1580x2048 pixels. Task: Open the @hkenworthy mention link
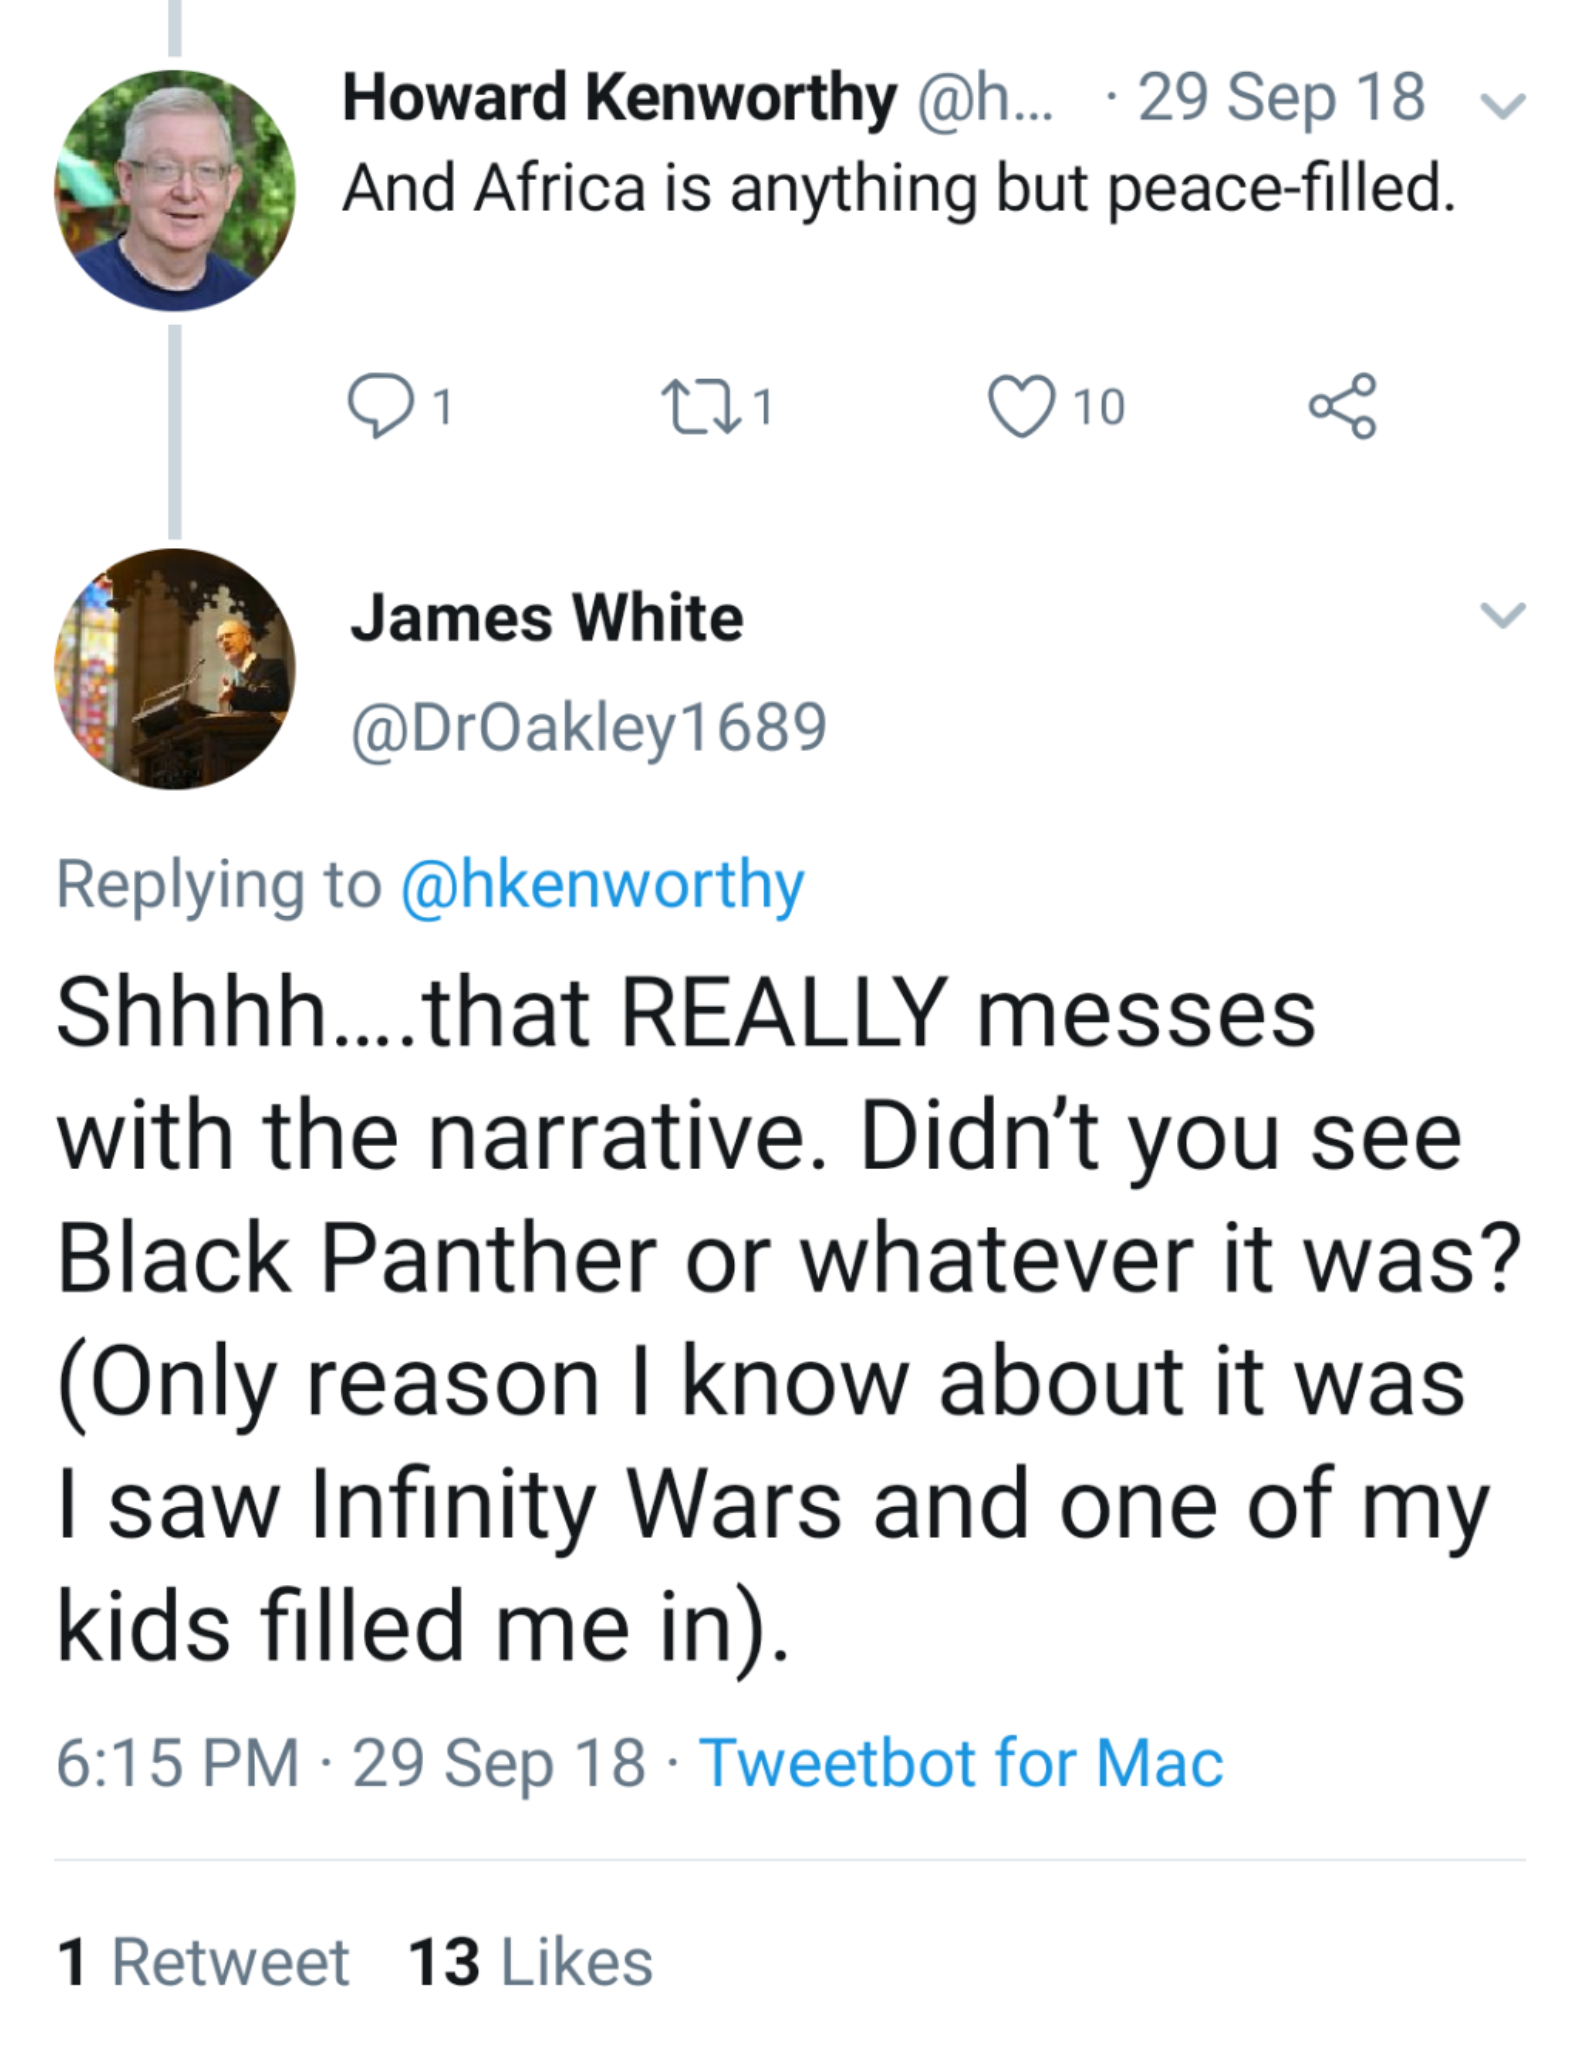(x=602, y=885)
